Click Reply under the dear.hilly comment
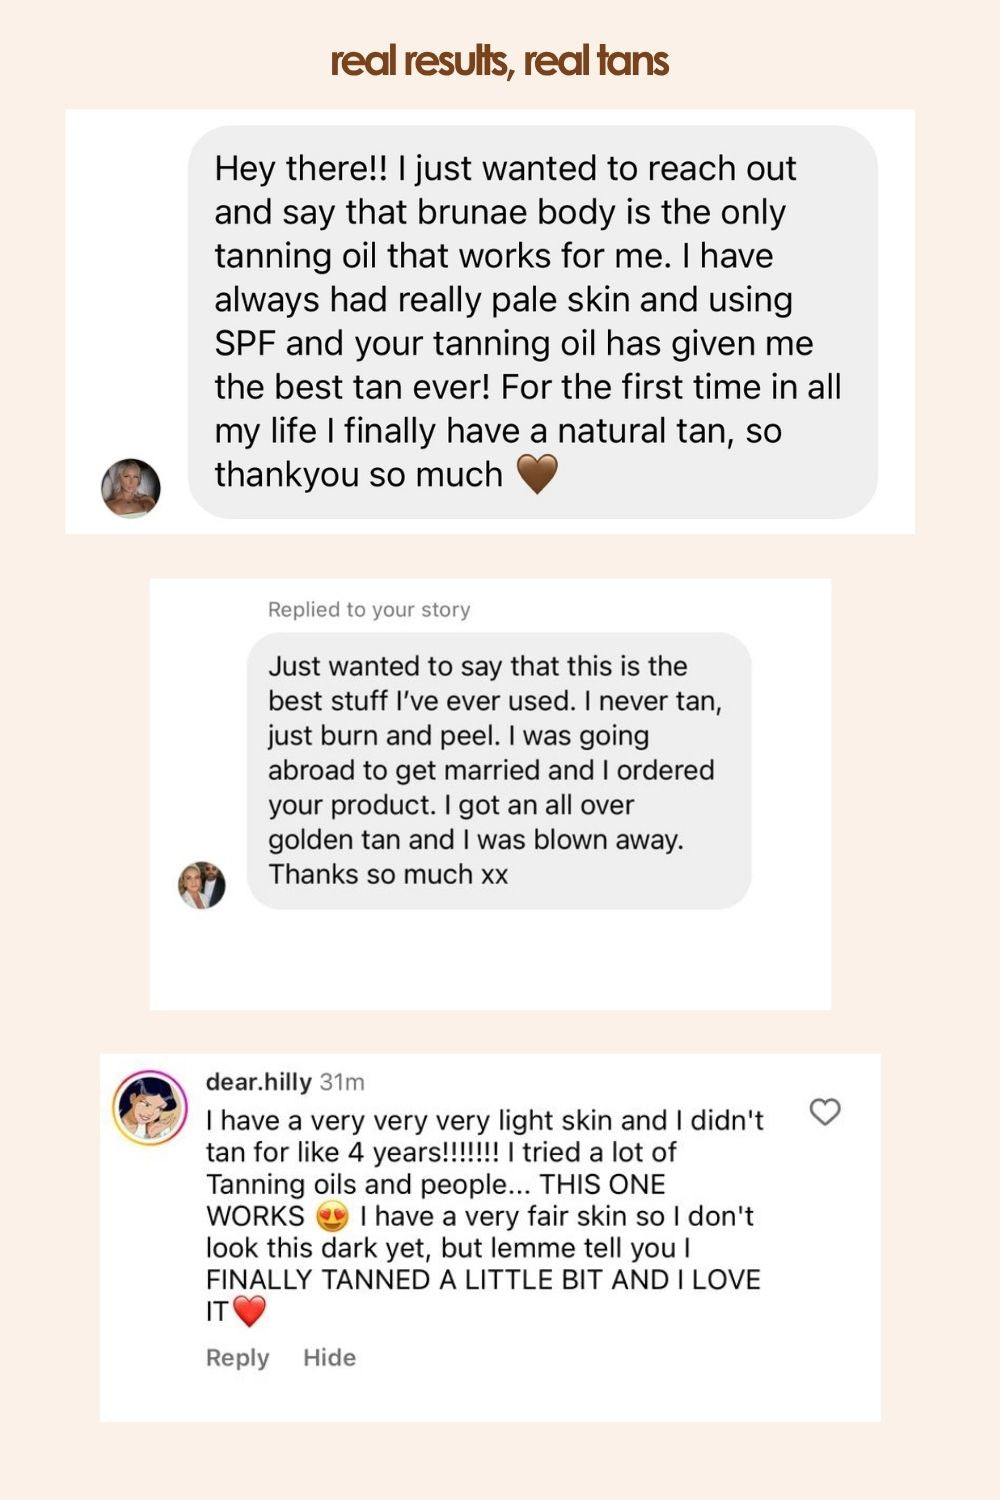1000x1500 pixels. [x=237, y=1358]
